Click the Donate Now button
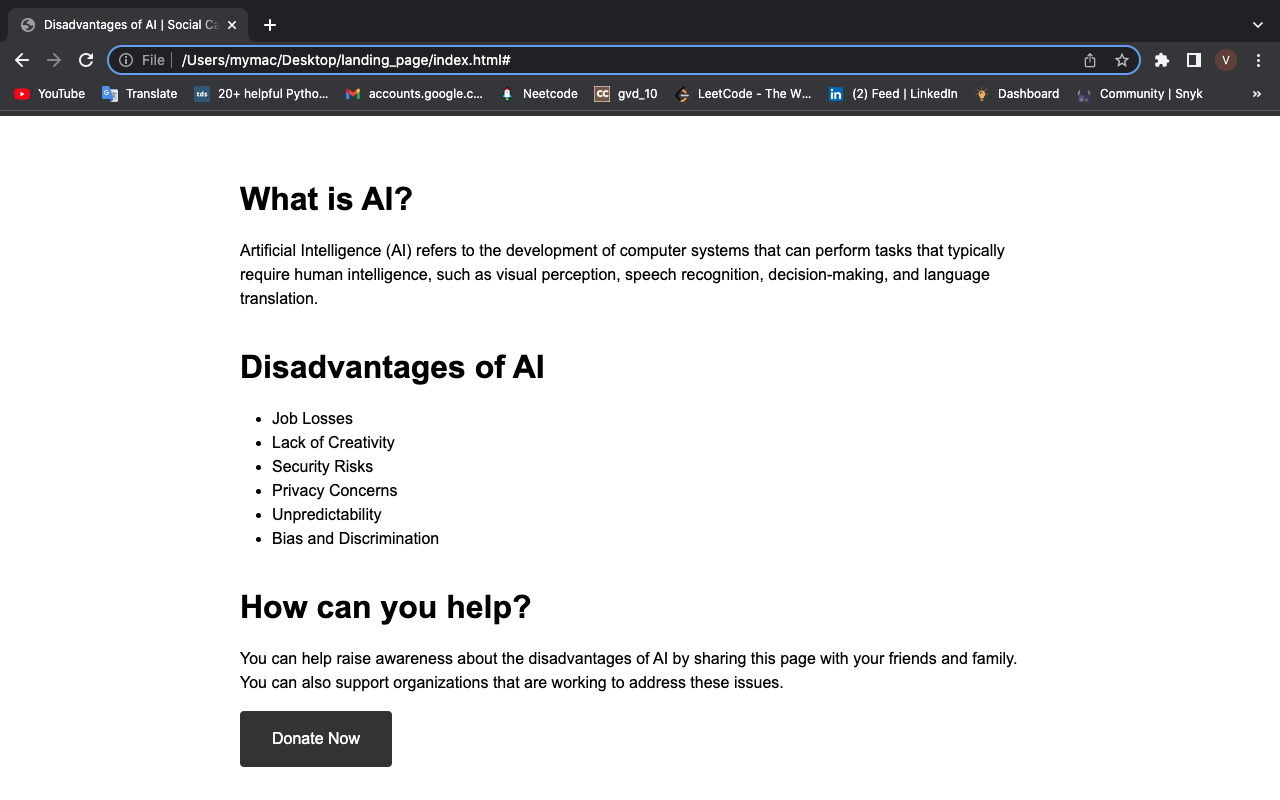The image size is (1280, 800). pos(315,738)
